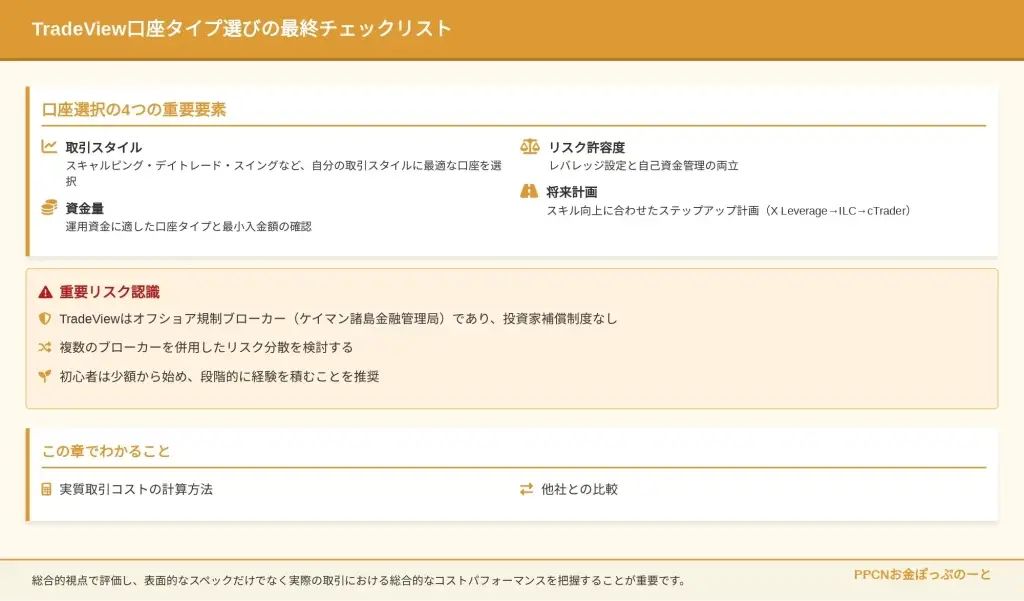Click the balance scale icon beside リスク許容度

(529, 147)
